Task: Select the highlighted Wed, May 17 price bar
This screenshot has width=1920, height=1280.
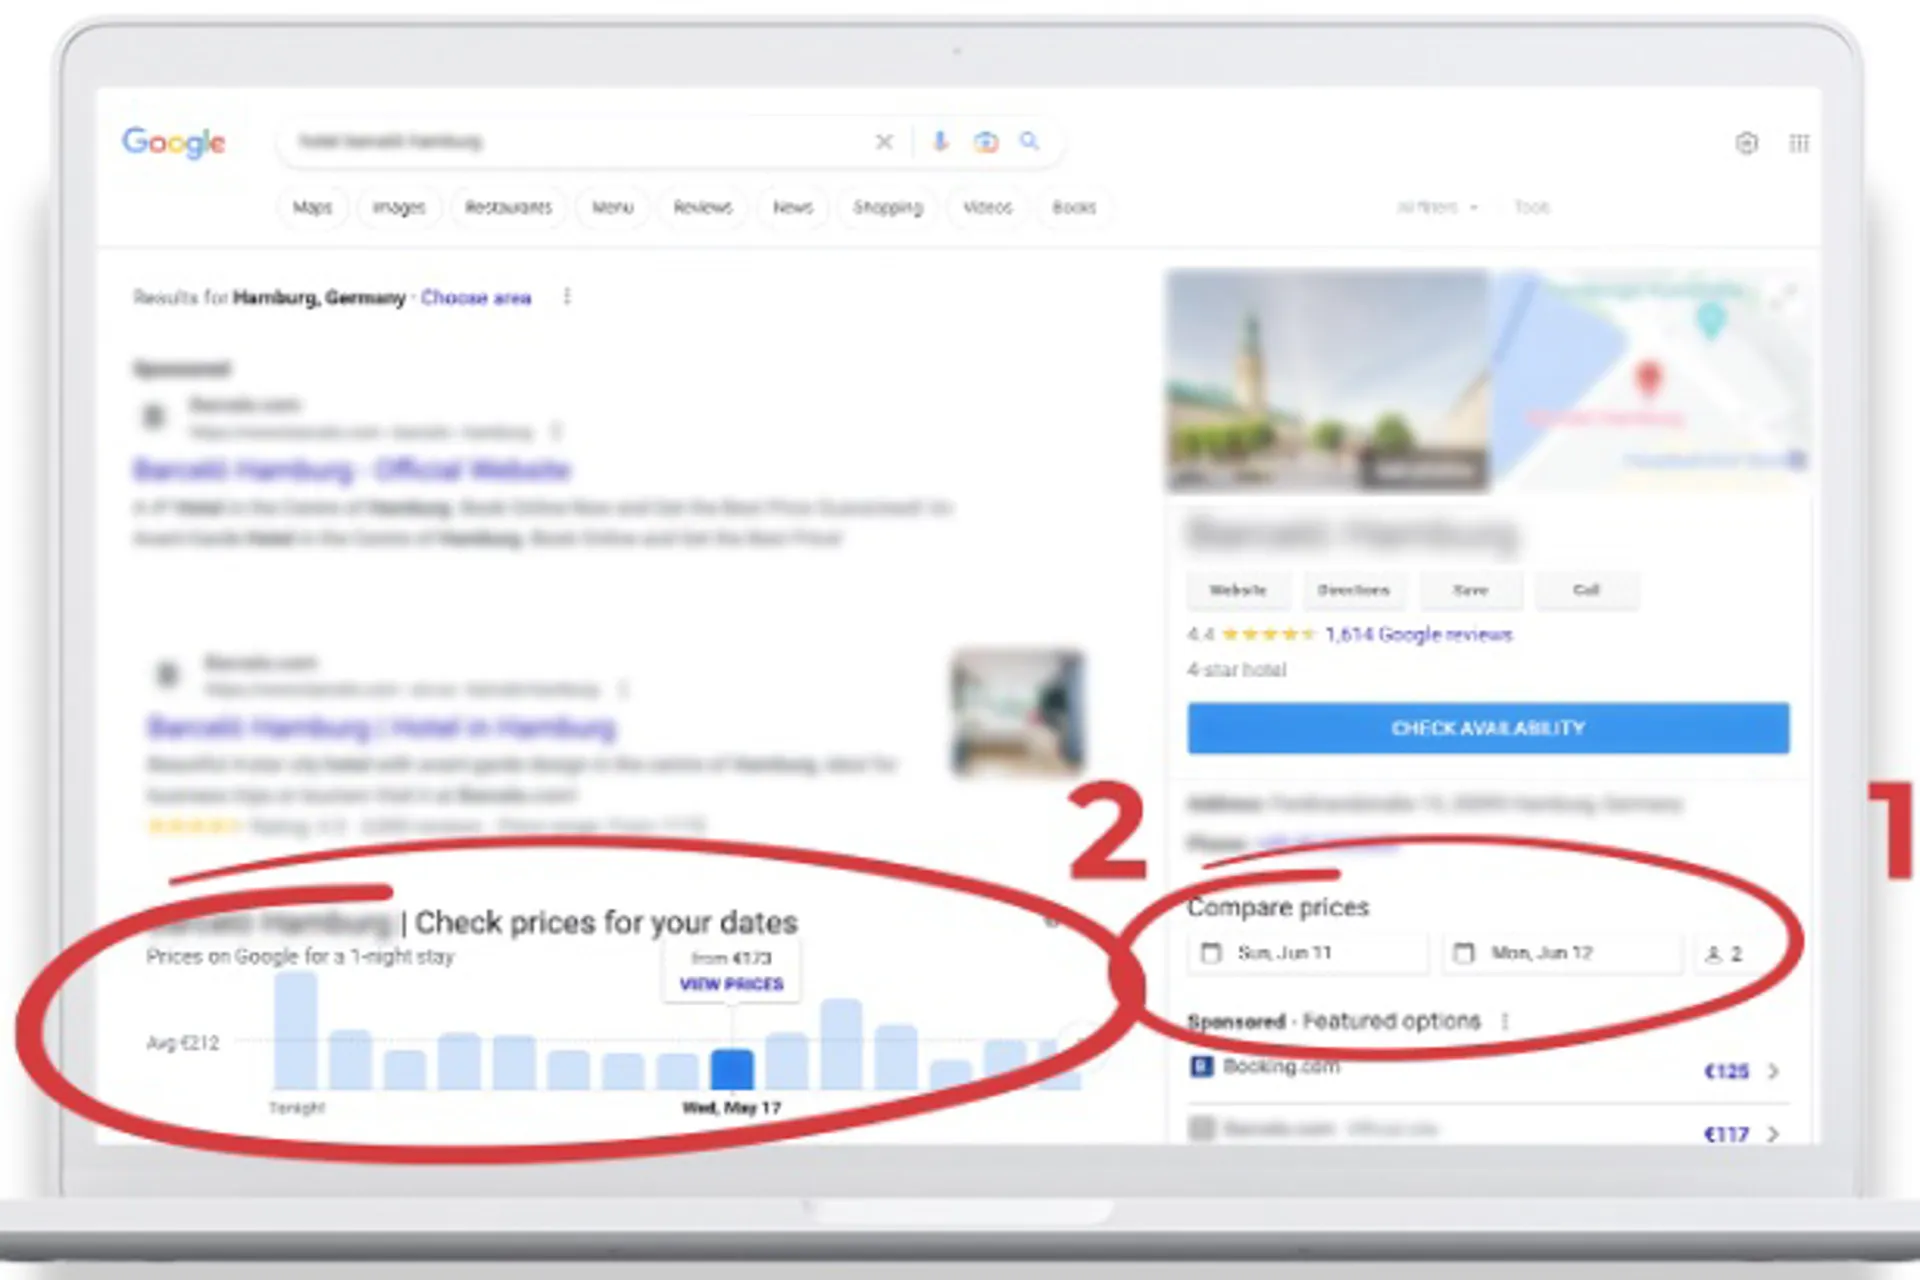Action: 732,1070
